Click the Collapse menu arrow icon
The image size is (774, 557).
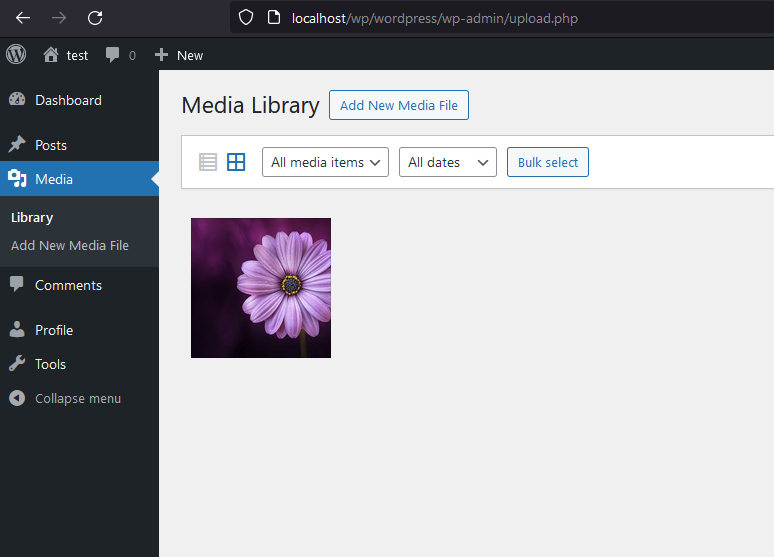click(17, 398)
